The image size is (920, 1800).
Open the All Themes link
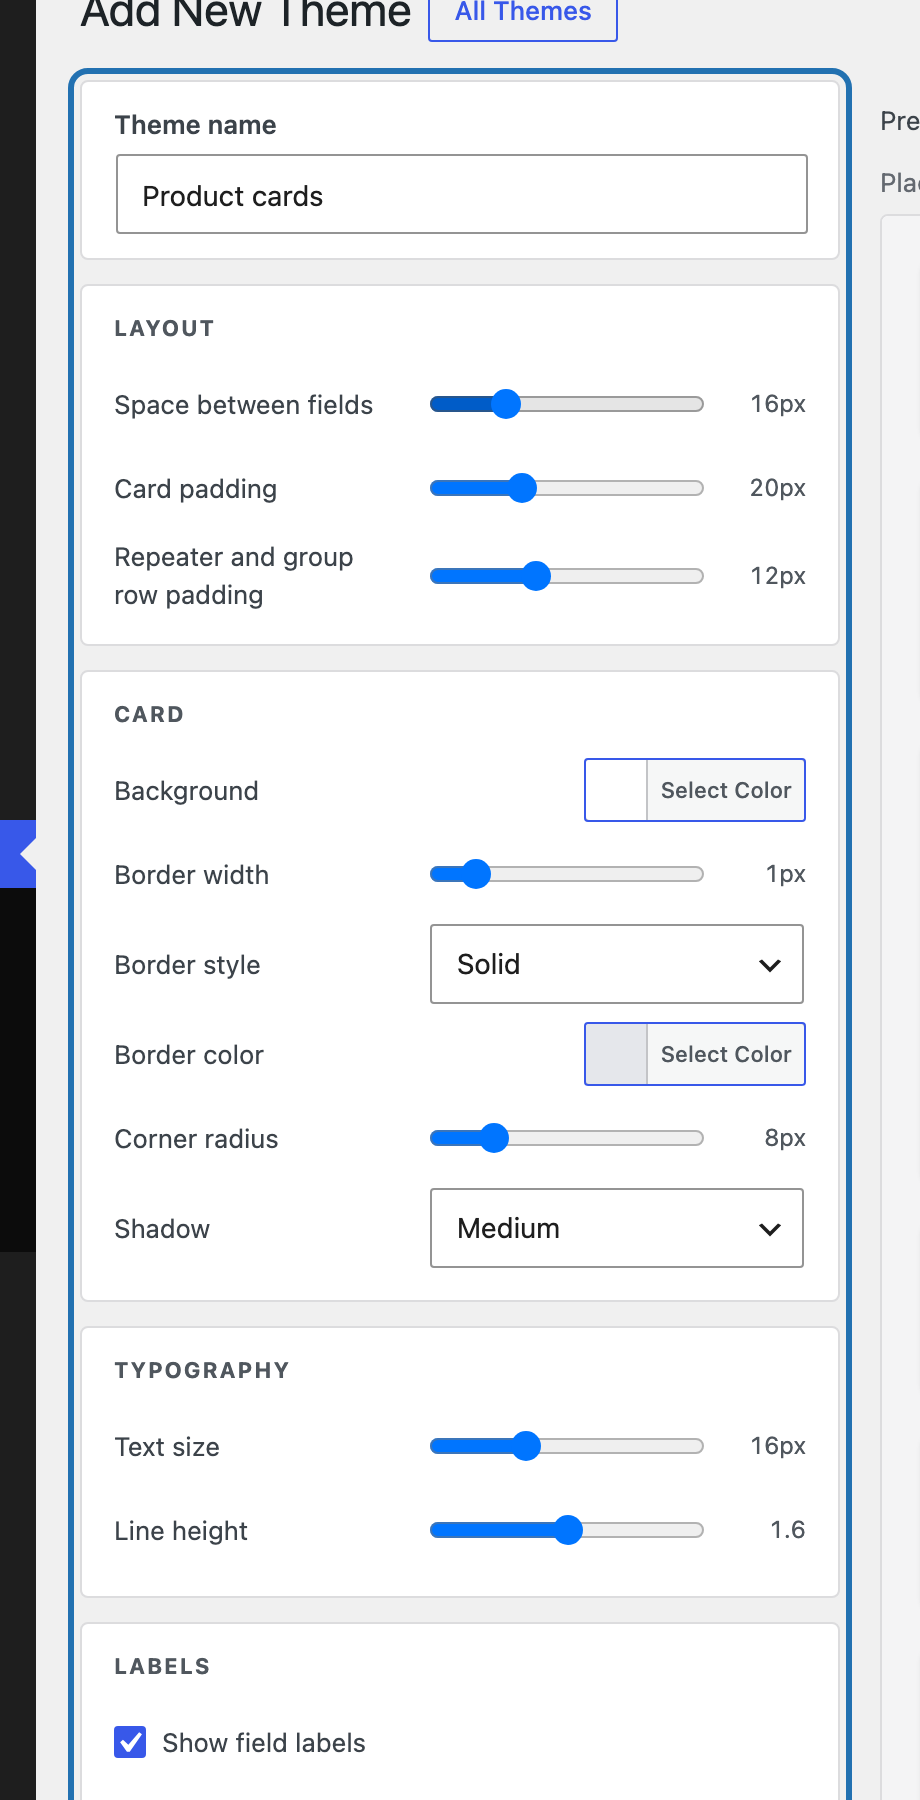[x=523, y=14]
